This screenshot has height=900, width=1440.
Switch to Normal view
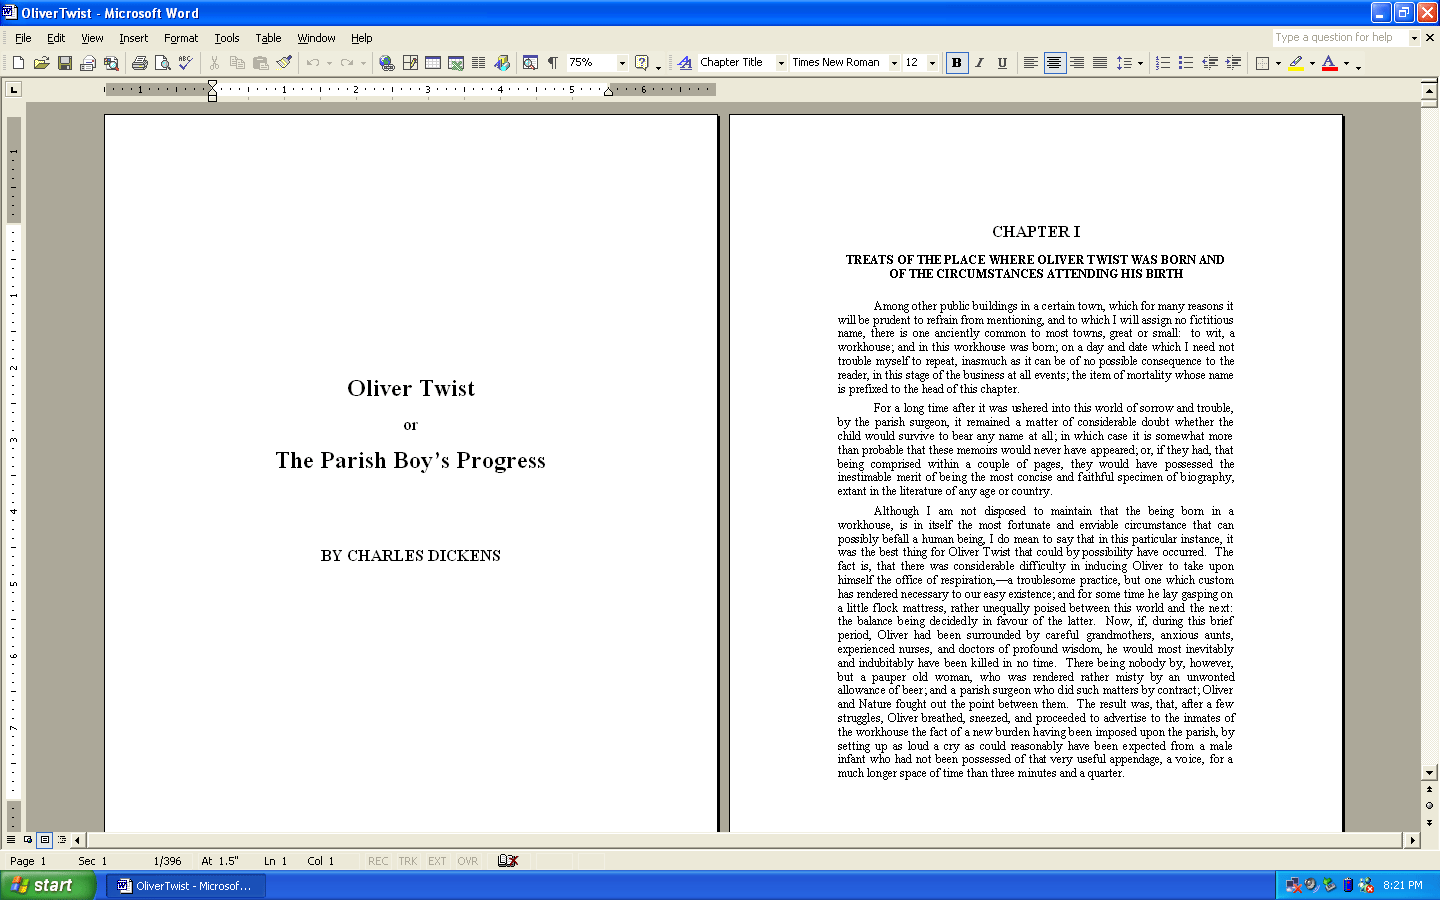click(x=11, y=840)
